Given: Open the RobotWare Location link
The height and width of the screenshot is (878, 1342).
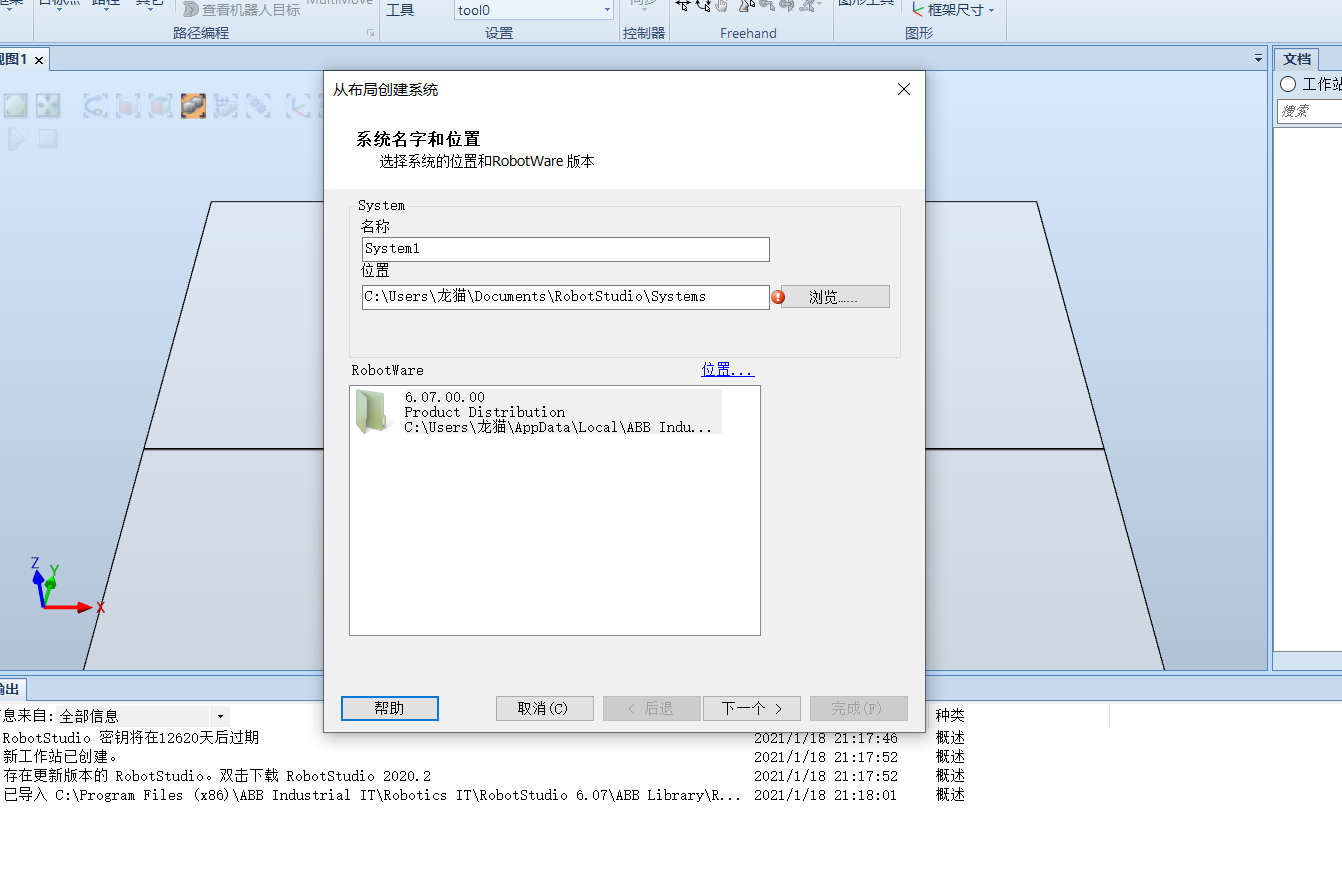Looking at the screenshot, I should [x=727, y=370].
